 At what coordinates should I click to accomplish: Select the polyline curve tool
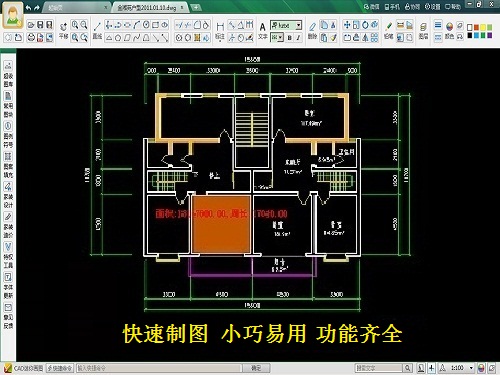tap(137, 37)
